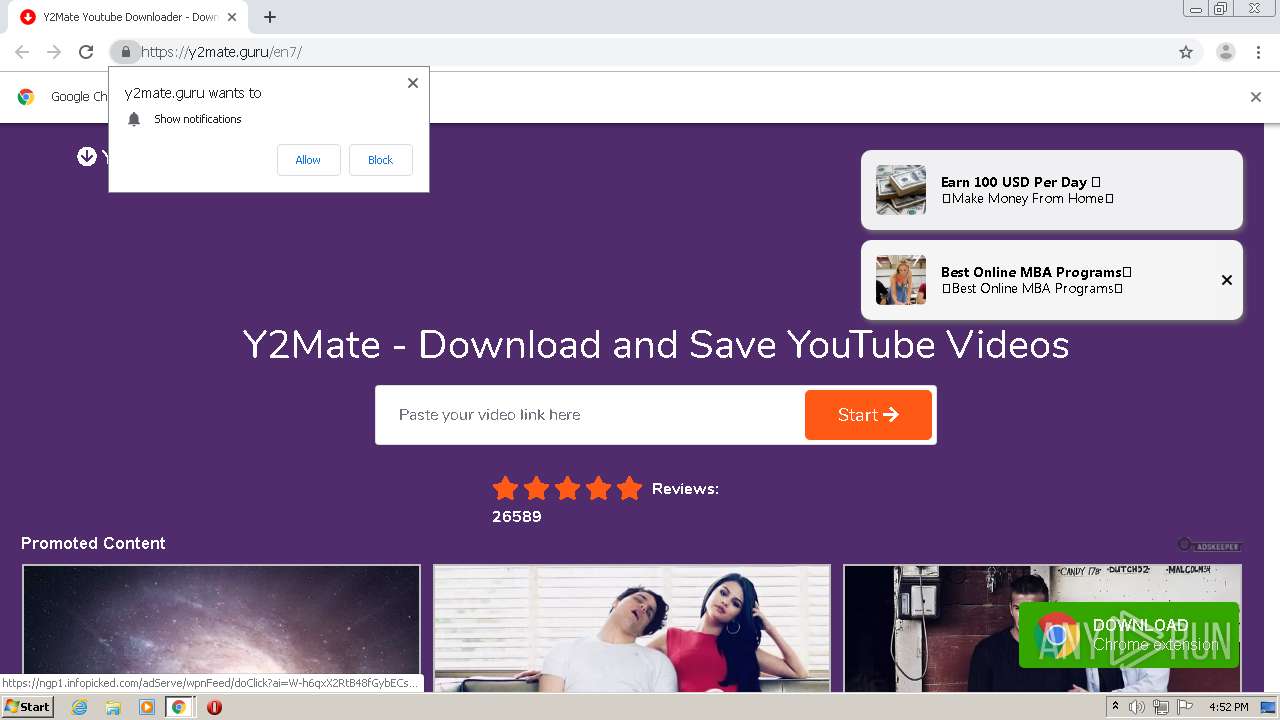Block notifications from y2mate.guru

click(x=380, y=160)
